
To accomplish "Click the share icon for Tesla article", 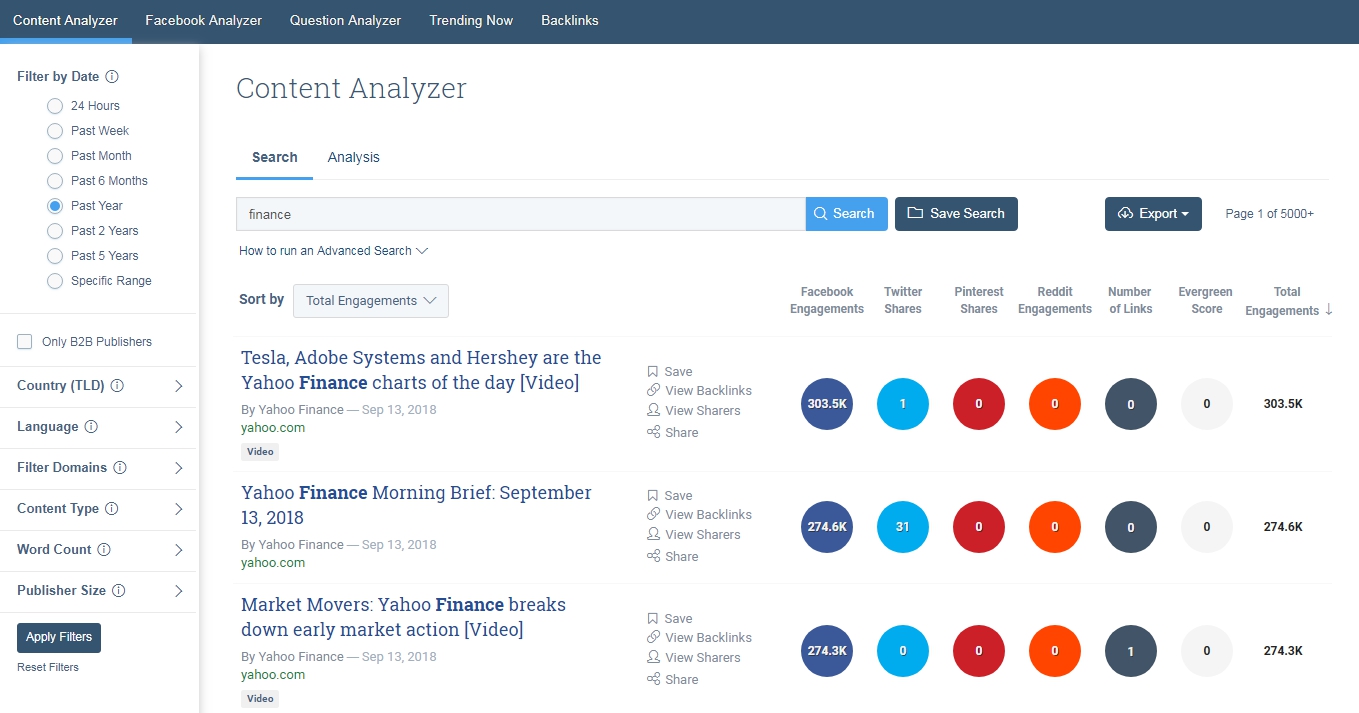I will click(653, 432).
